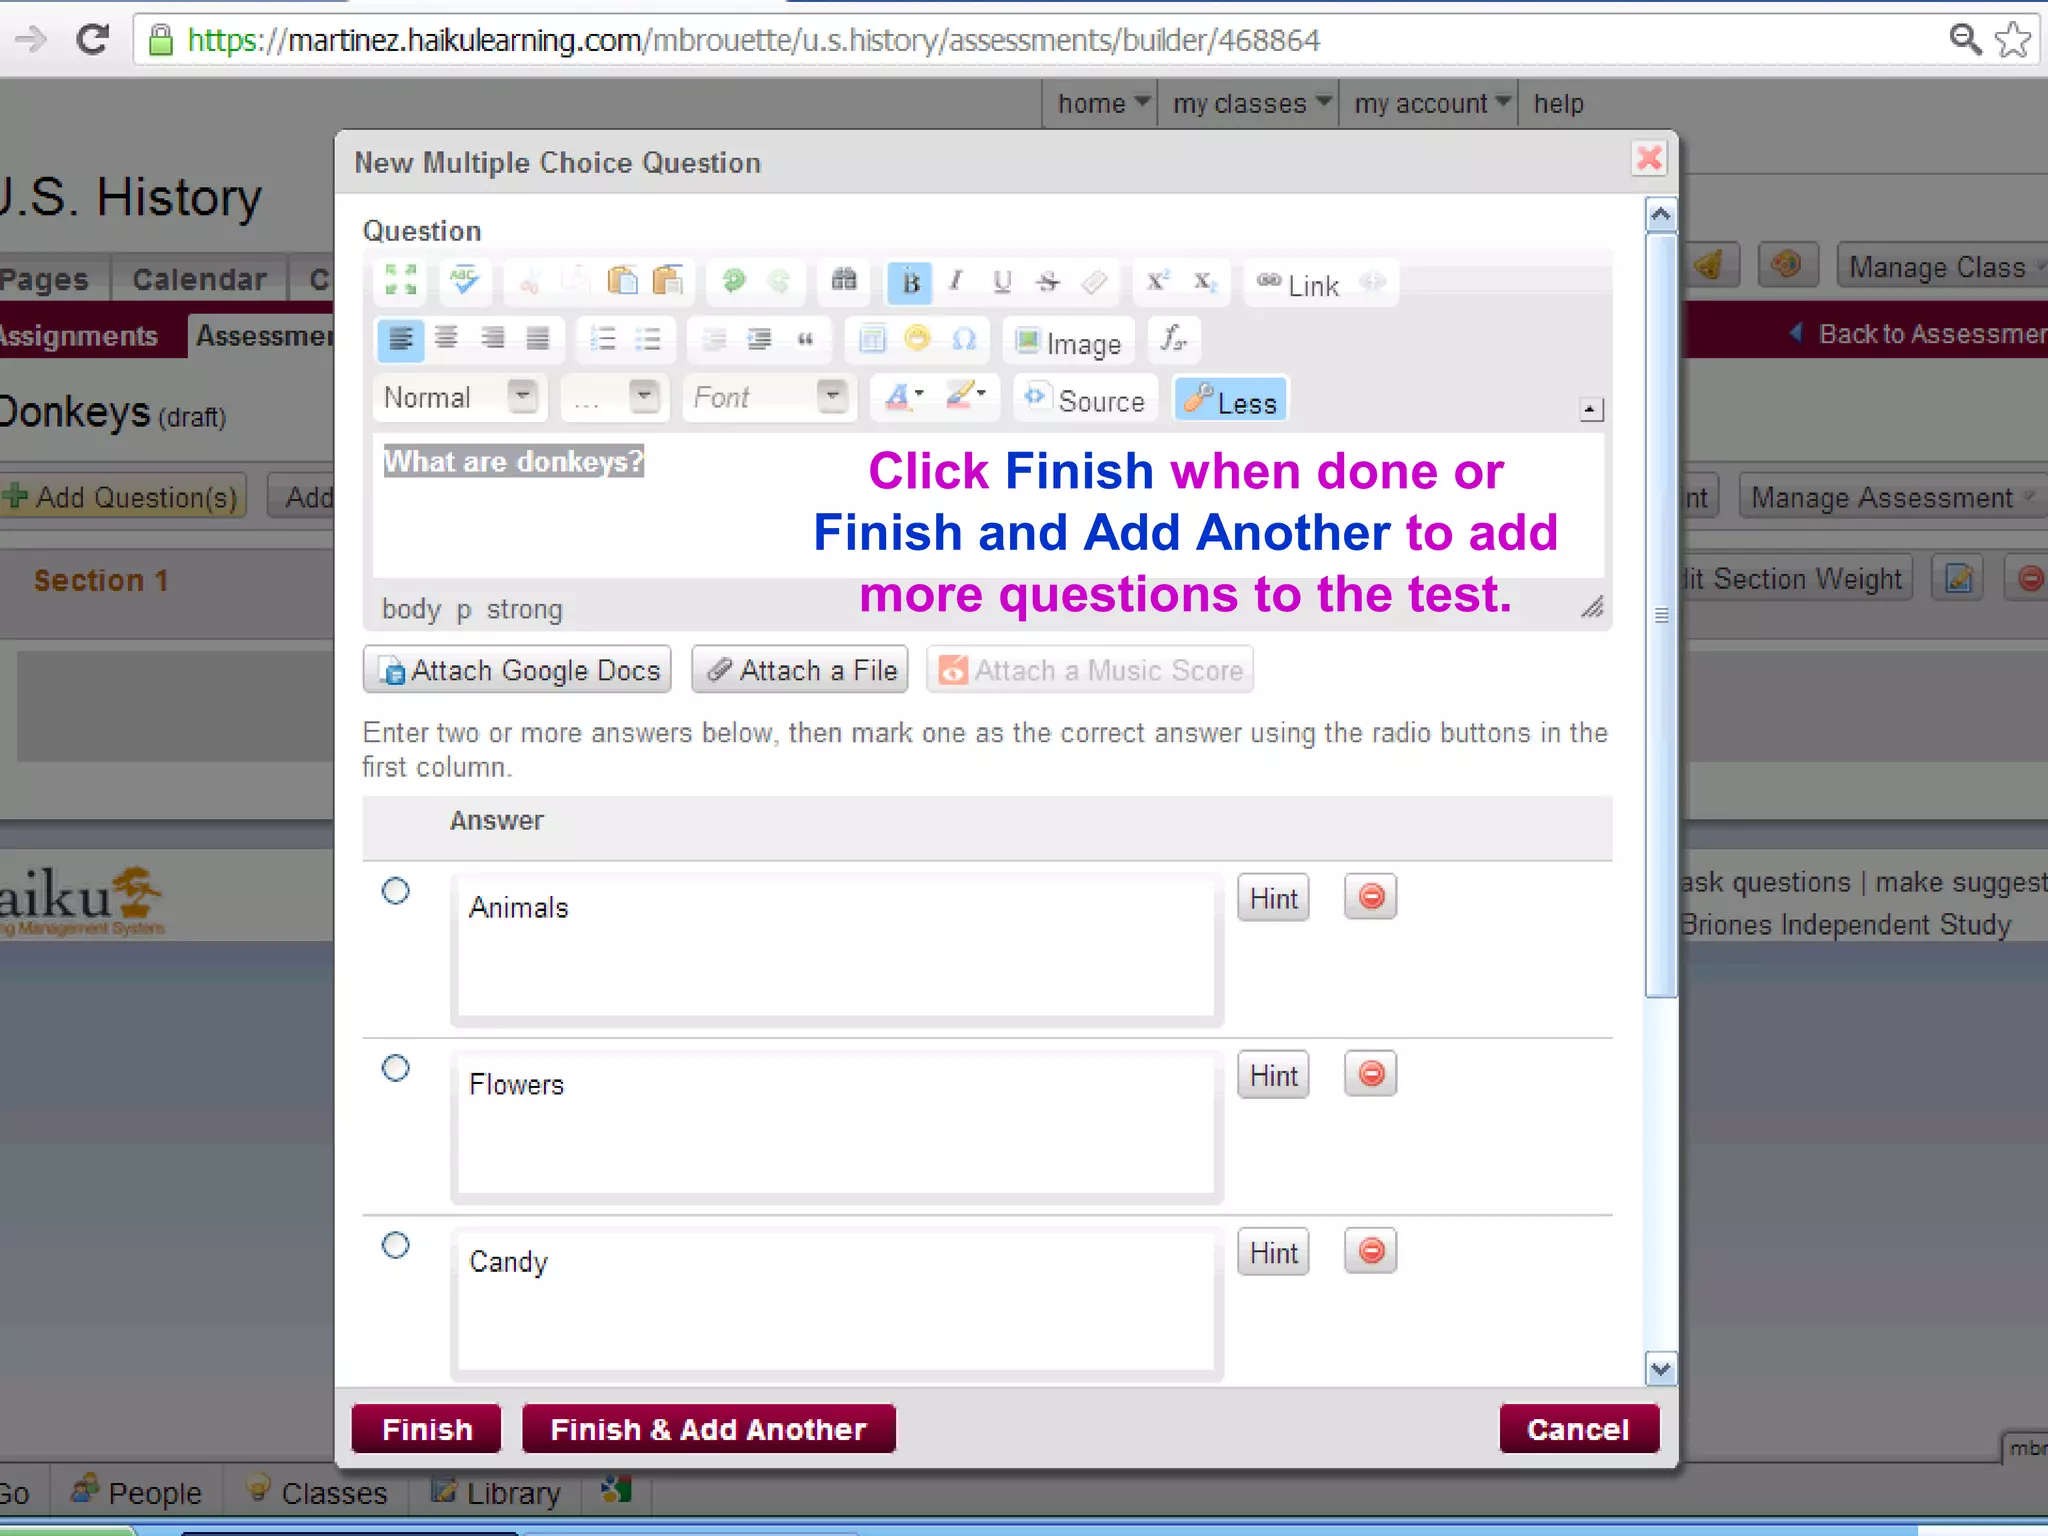Viewport: 2048px width, 1536px height.
Task: Insert a table into the question
Action: (872, 339)
